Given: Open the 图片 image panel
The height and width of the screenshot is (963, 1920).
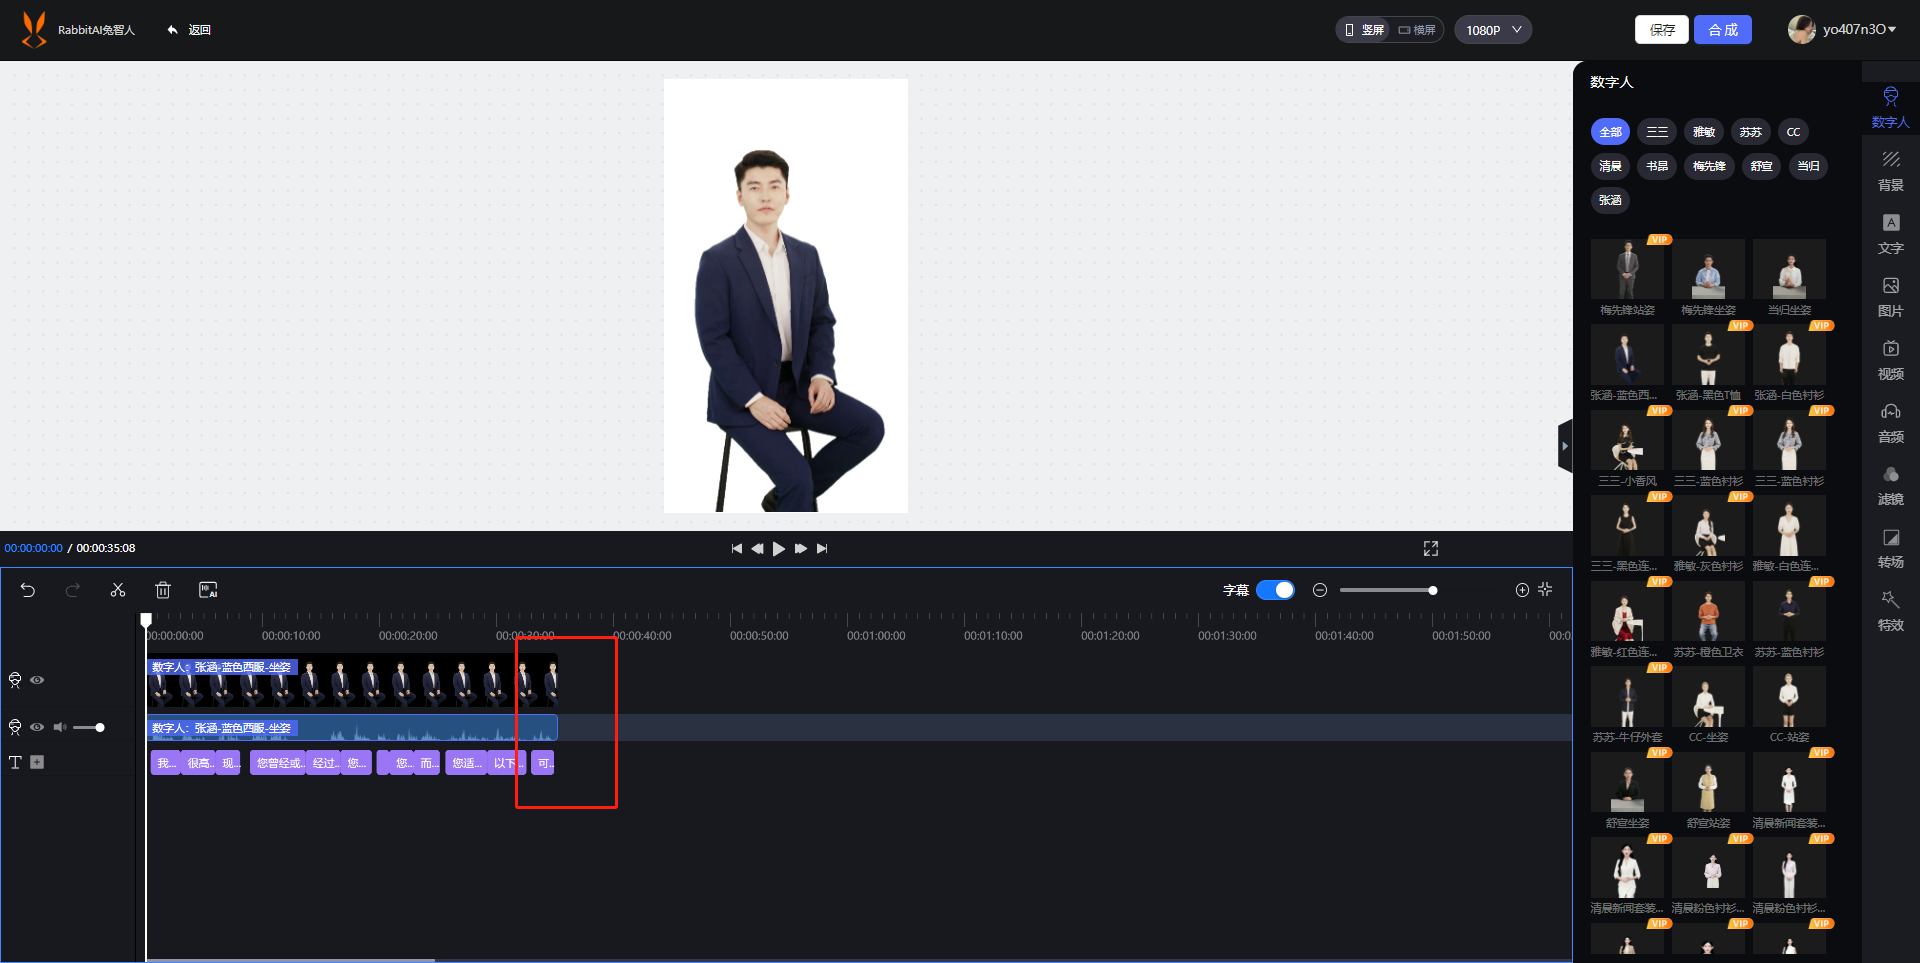Looking at the screenshot, I should click(x=1890, y=297).
